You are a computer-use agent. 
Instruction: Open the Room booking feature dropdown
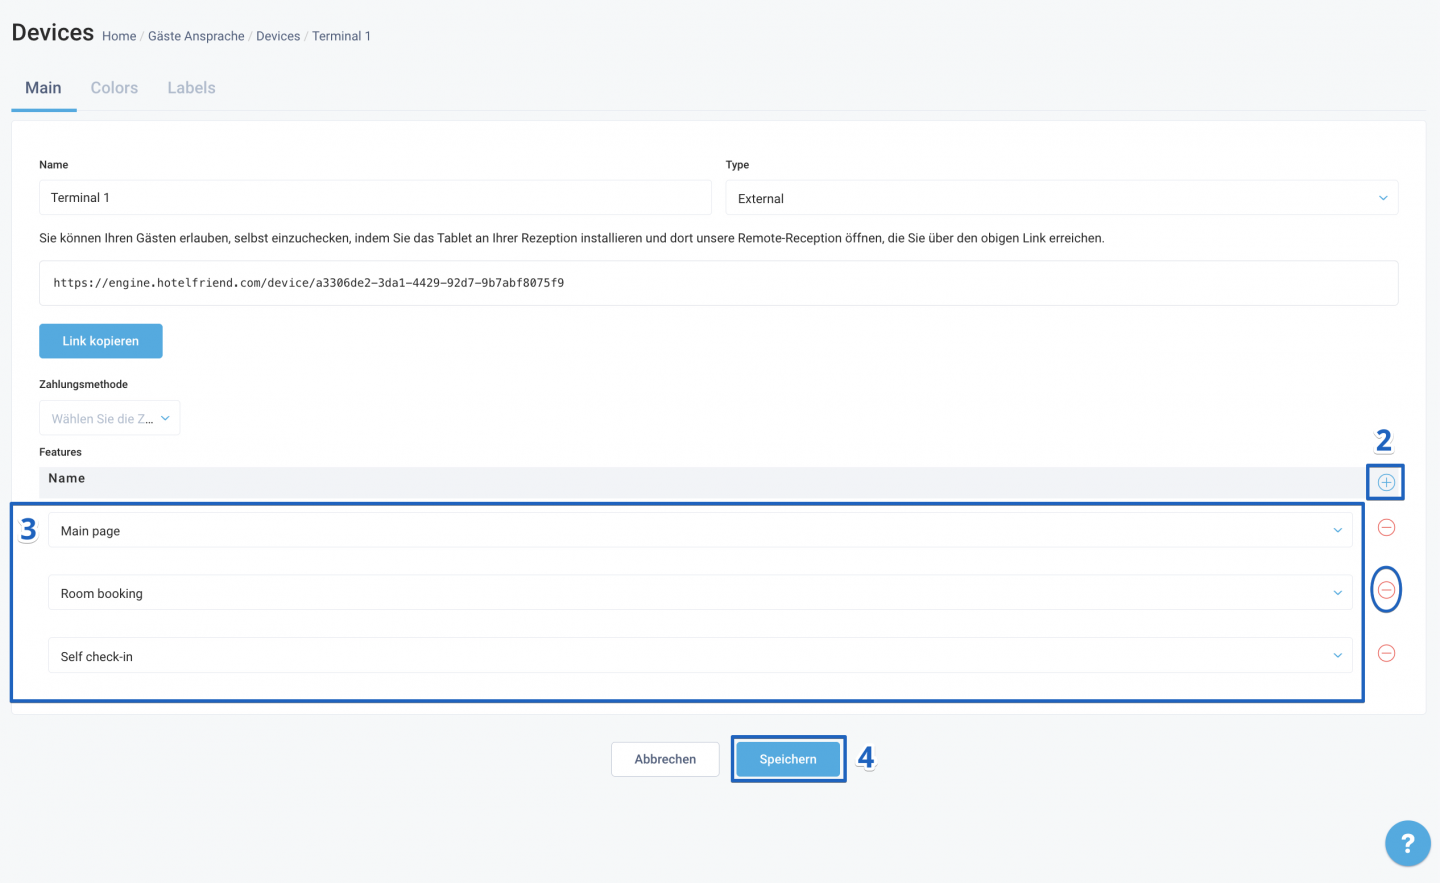pos(700,593)
